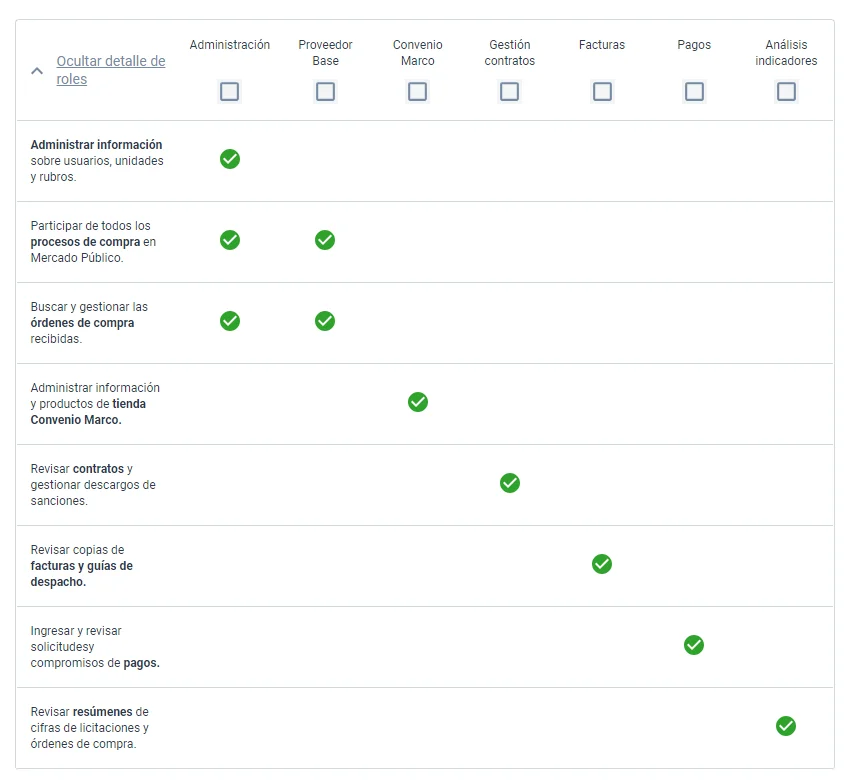Select the Convenio Marco role checkbox
Screen dimensions: 844x782
coord(418,92)
